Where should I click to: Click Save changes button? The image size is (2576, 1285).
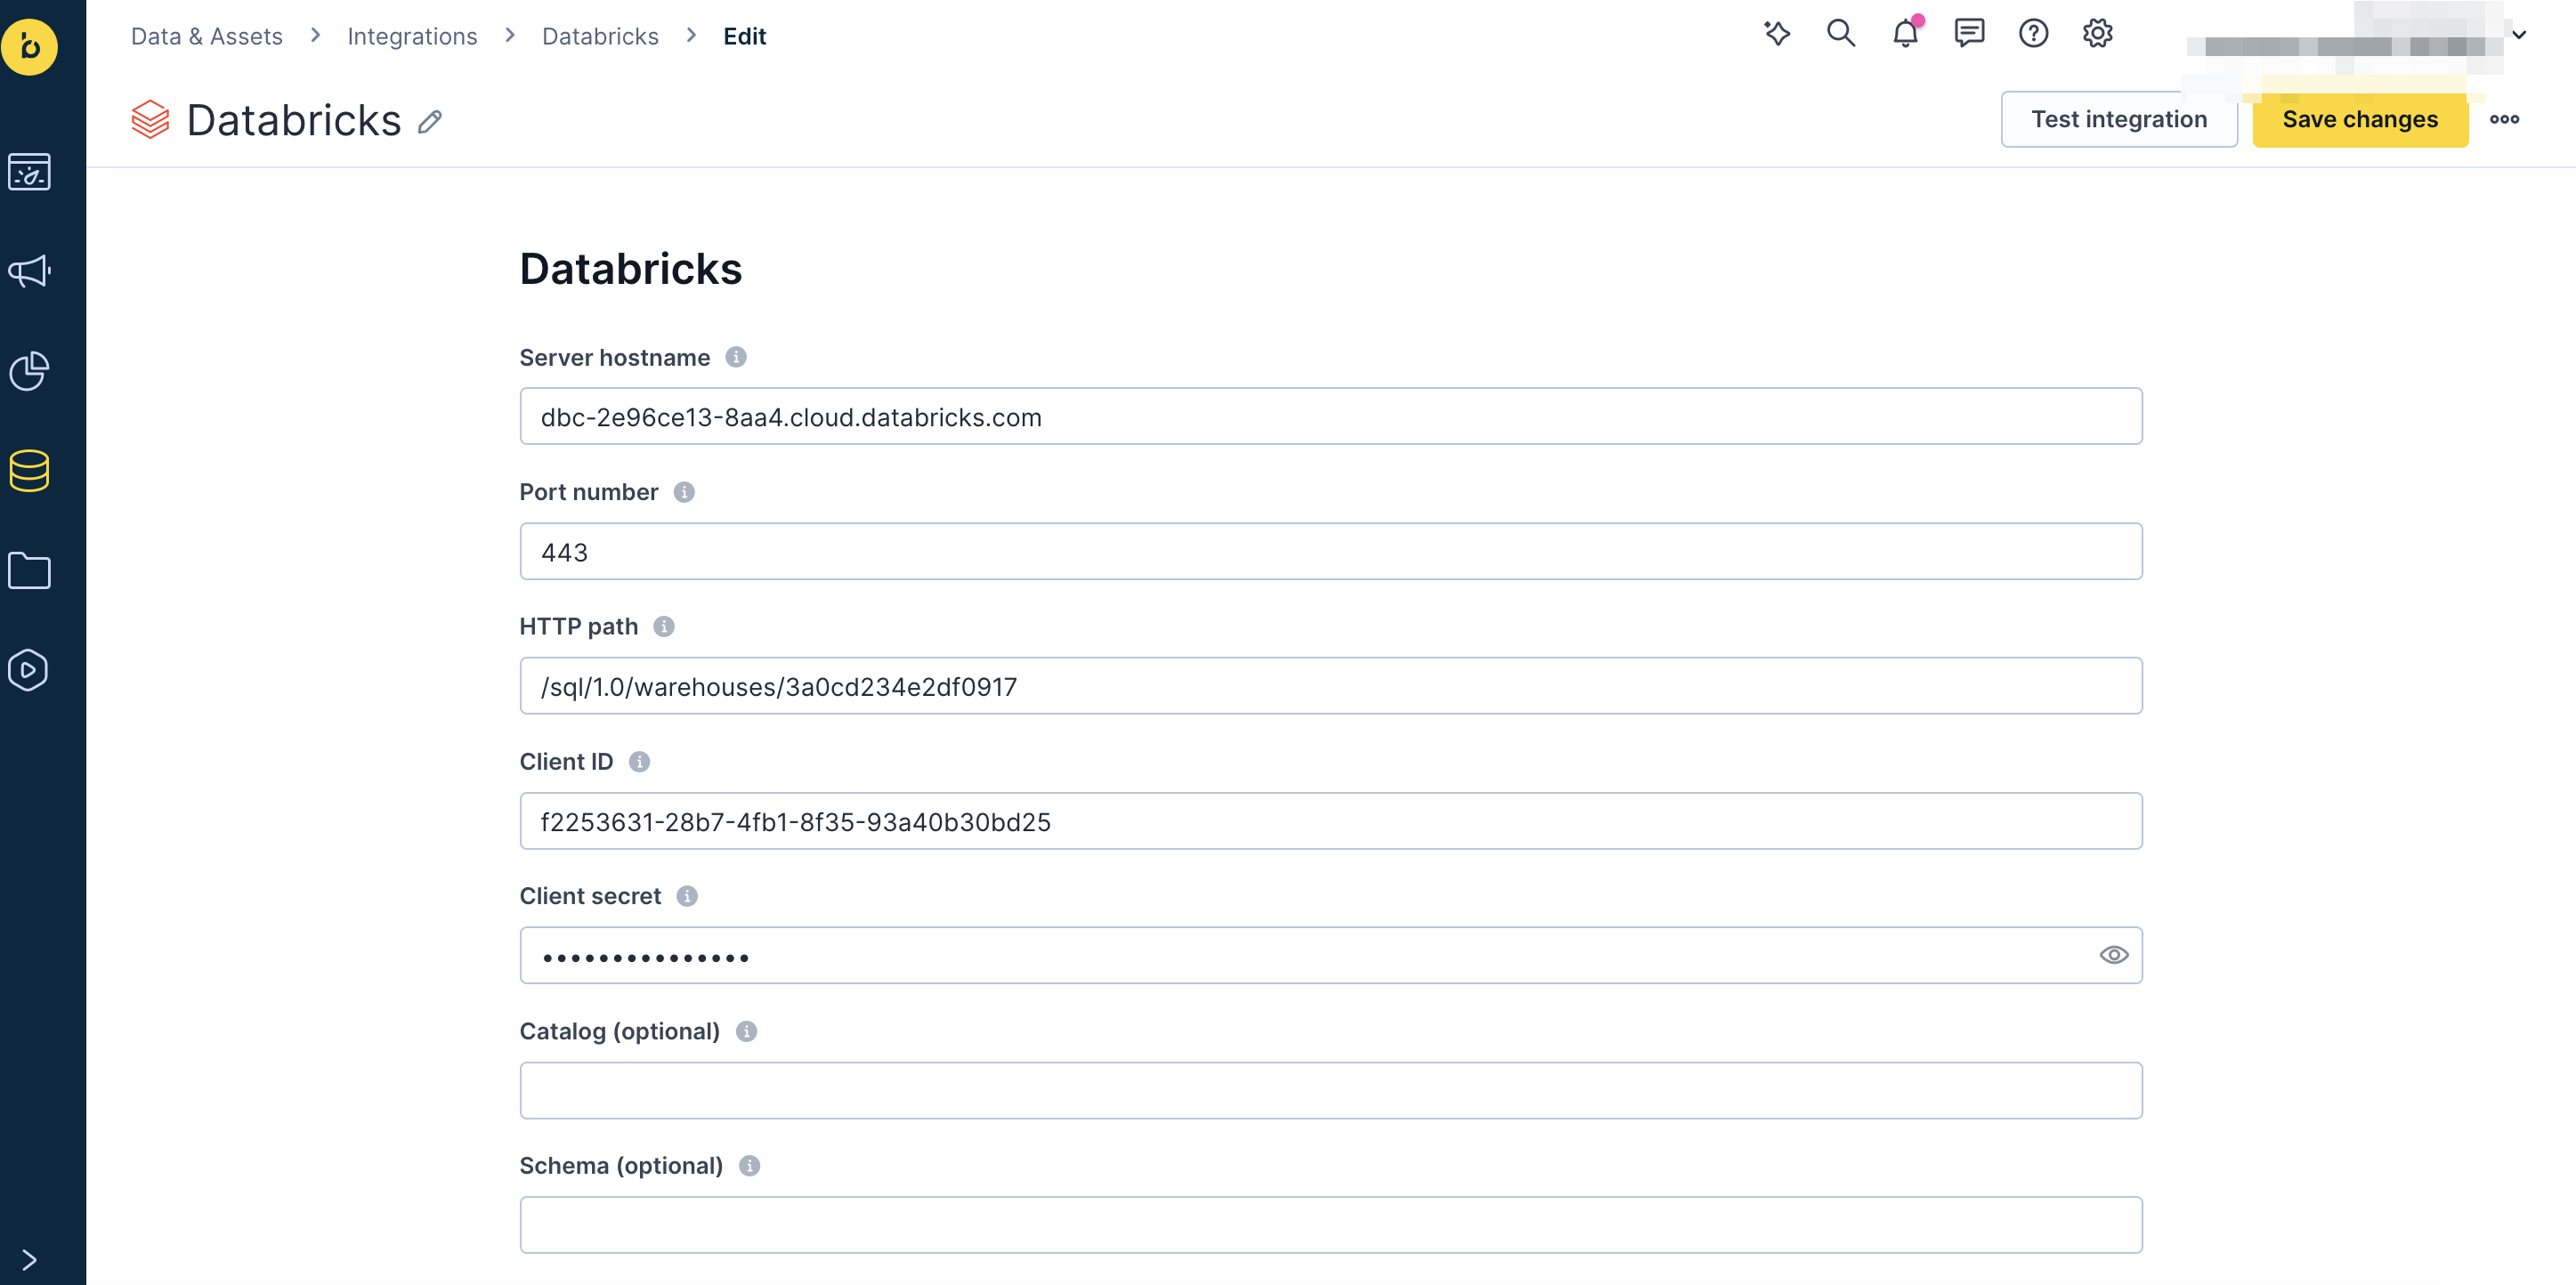2360,119
